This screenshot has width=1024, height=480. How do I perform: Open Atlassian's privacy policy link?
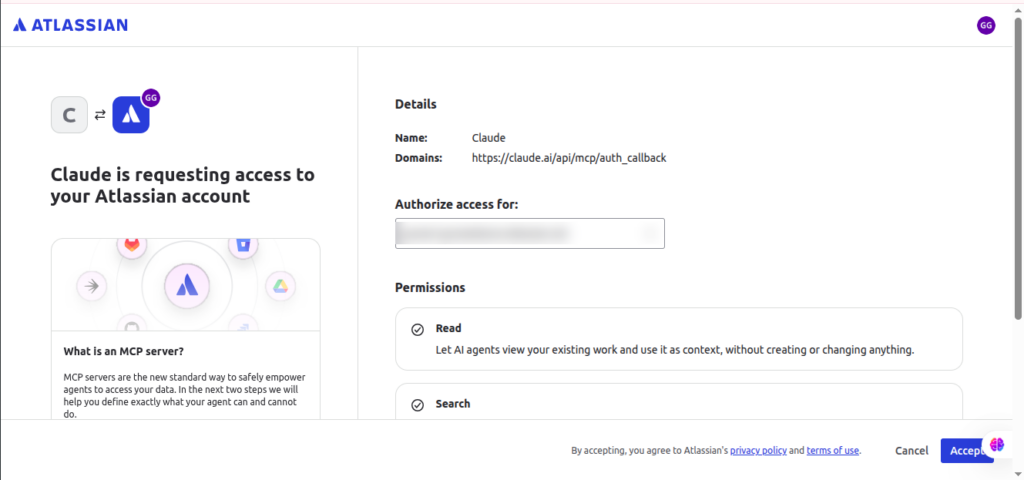(x=758, y=451)
